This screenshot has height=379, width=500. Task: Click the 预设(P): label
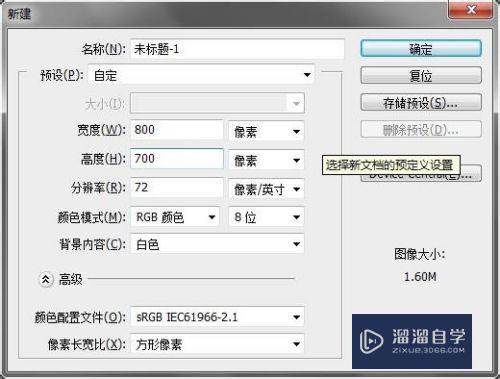pyautogui.click(x=62, y=75)
